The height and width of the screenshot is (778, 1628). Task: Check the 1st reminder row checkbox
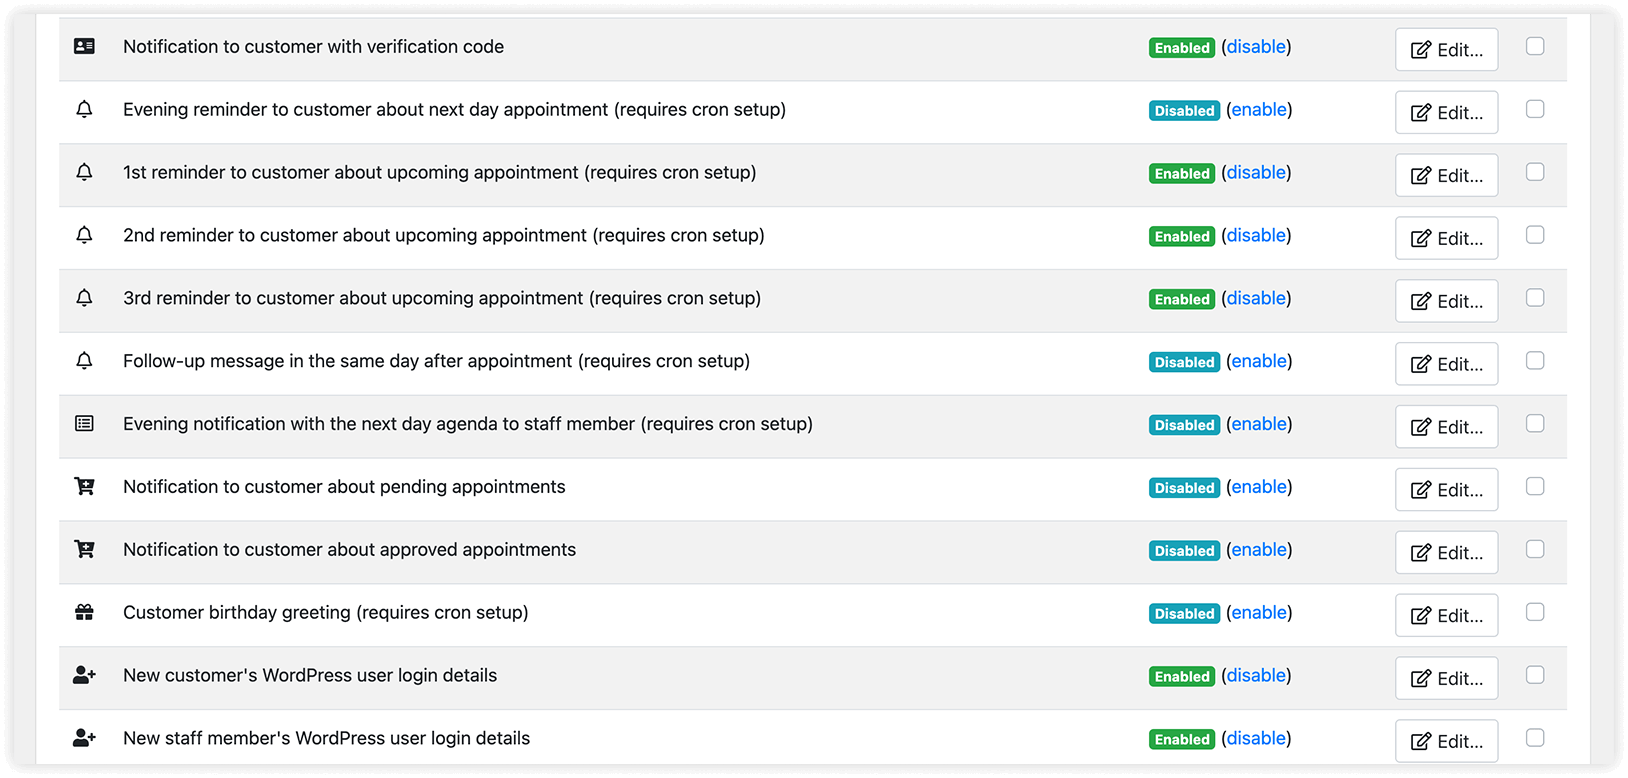point(1535,172)
